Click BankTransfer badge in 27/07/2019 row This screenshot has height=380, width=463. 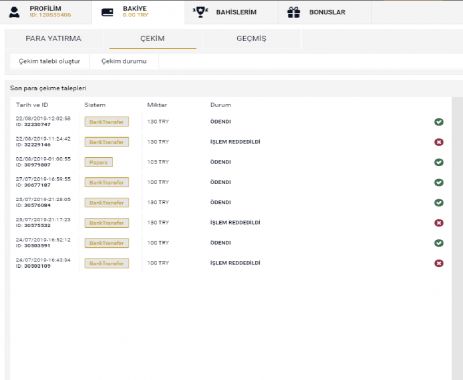[x=107, y=182]
